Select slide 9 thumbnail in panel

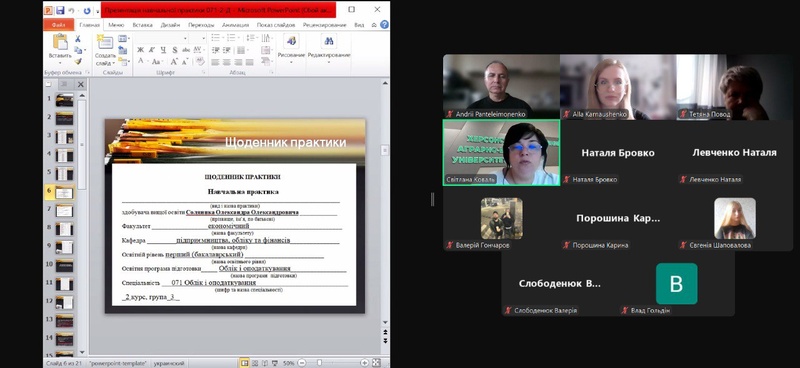(64, 248)
